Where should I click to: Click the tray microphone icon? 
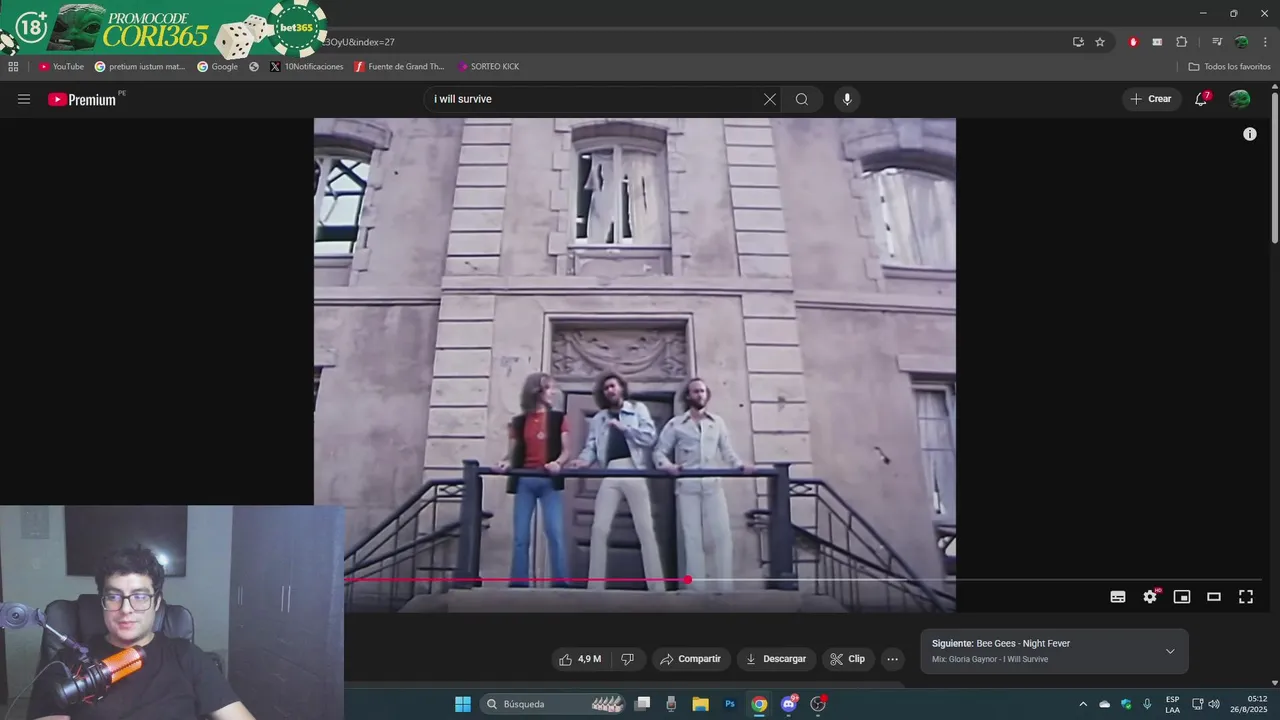tap(1147, 704)
